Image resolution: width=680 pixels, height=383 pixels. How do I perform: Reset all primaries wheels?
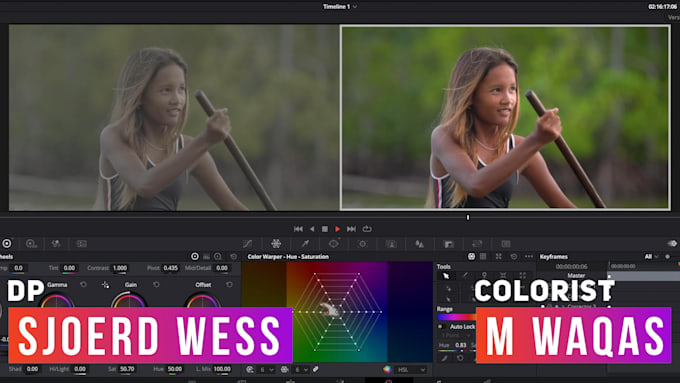pos(233,257)
